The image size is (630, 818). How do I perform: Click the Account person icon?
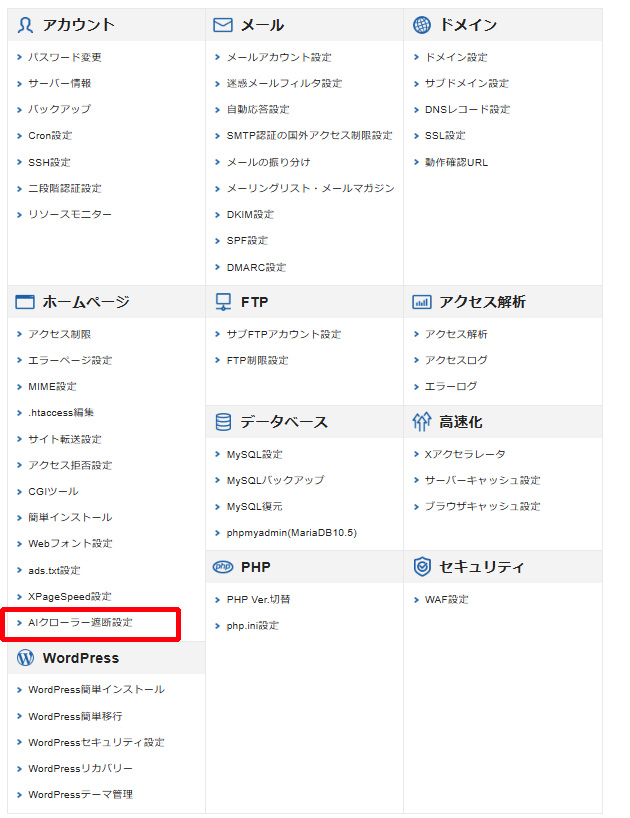(25, 25)
